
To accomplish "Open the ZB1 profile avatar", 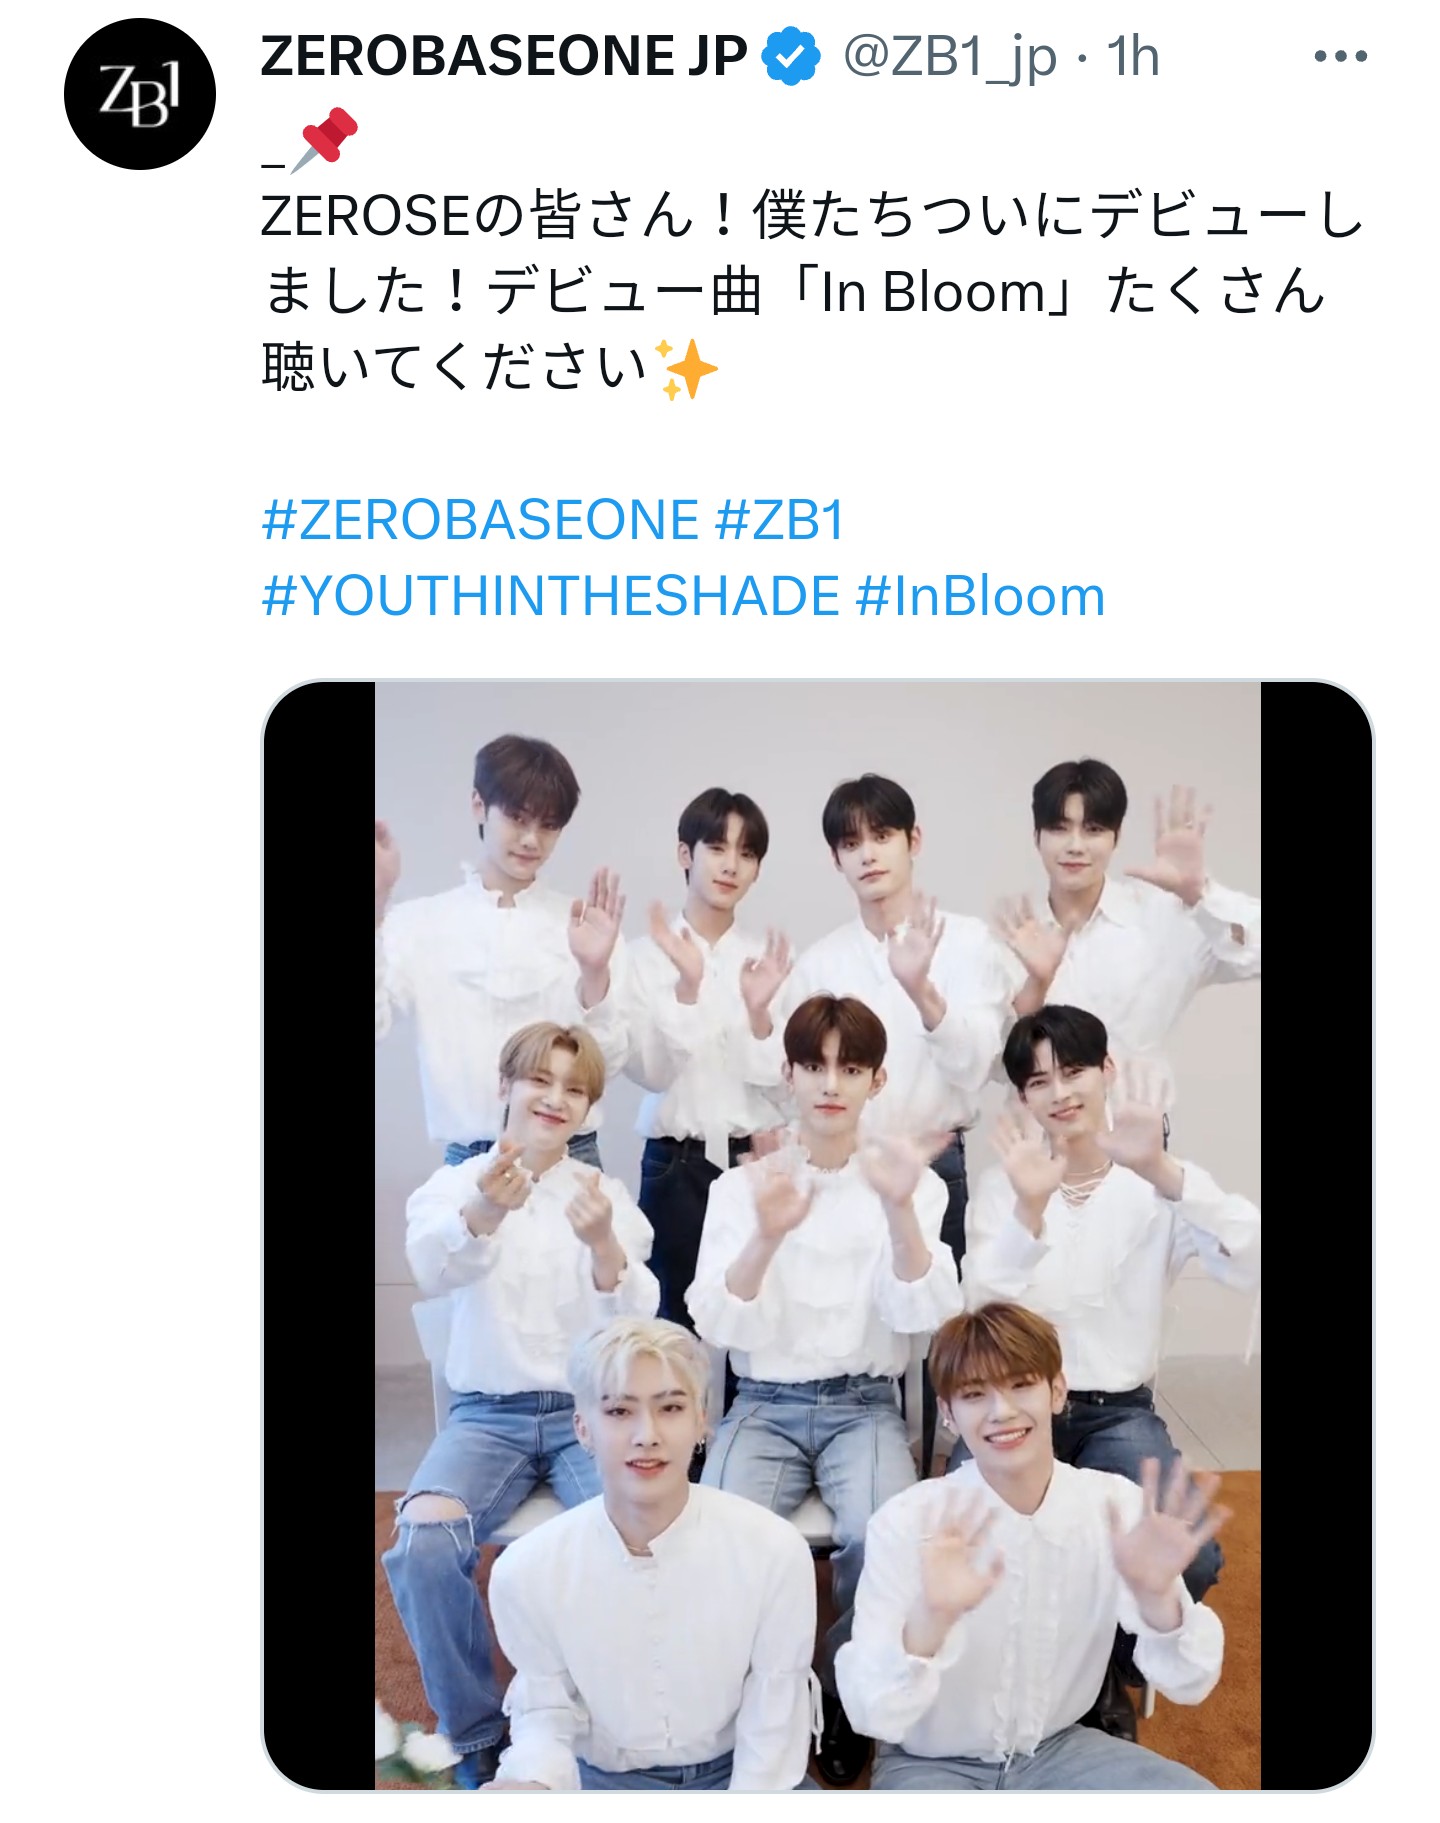I will (139, 93).
